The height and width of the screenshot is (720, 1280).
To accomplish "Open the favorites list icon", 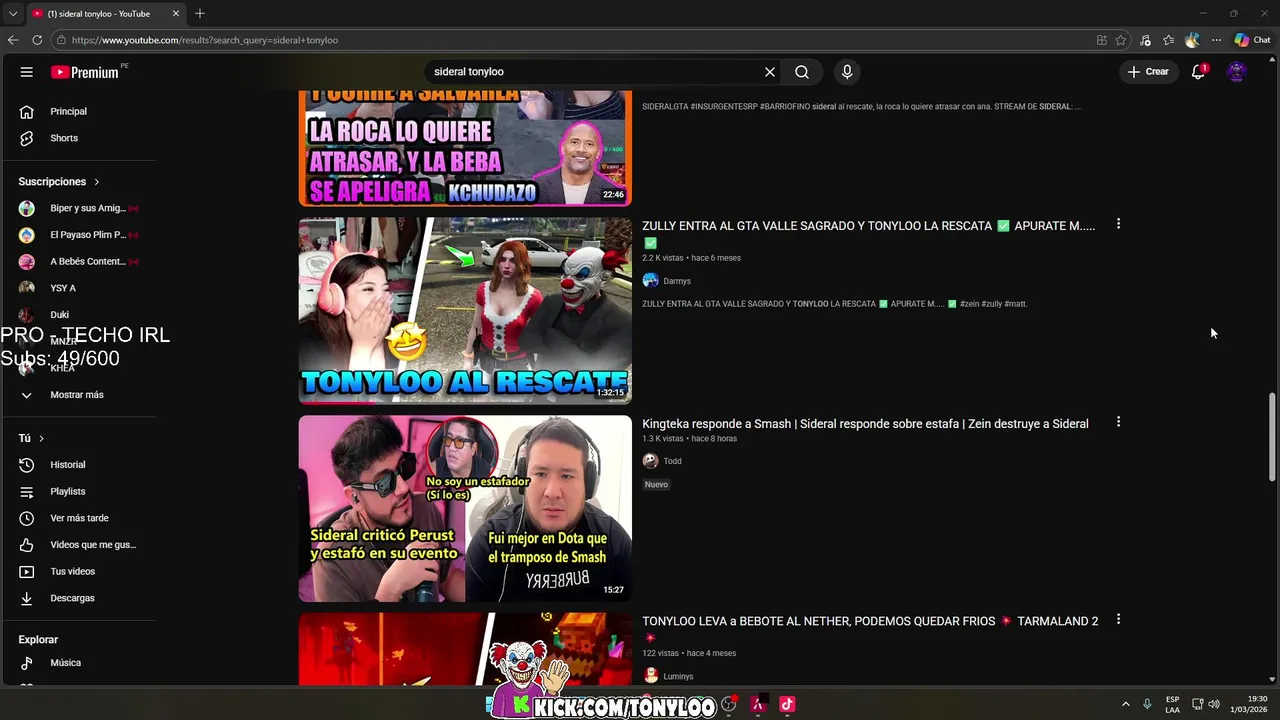I will pyautogui.click(x=1168, y=40).
